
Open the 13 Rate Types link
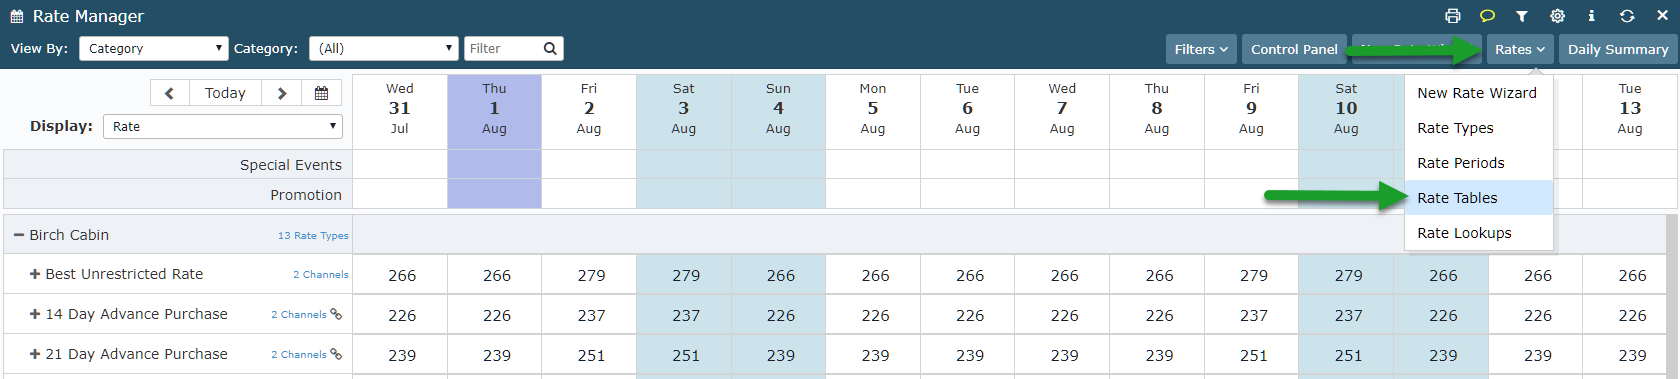point(313,236)
